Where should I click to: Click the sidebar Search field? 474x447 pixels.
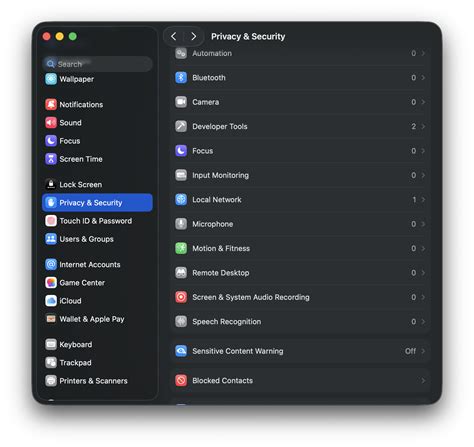pyautogui.click(x=97, y=64)
